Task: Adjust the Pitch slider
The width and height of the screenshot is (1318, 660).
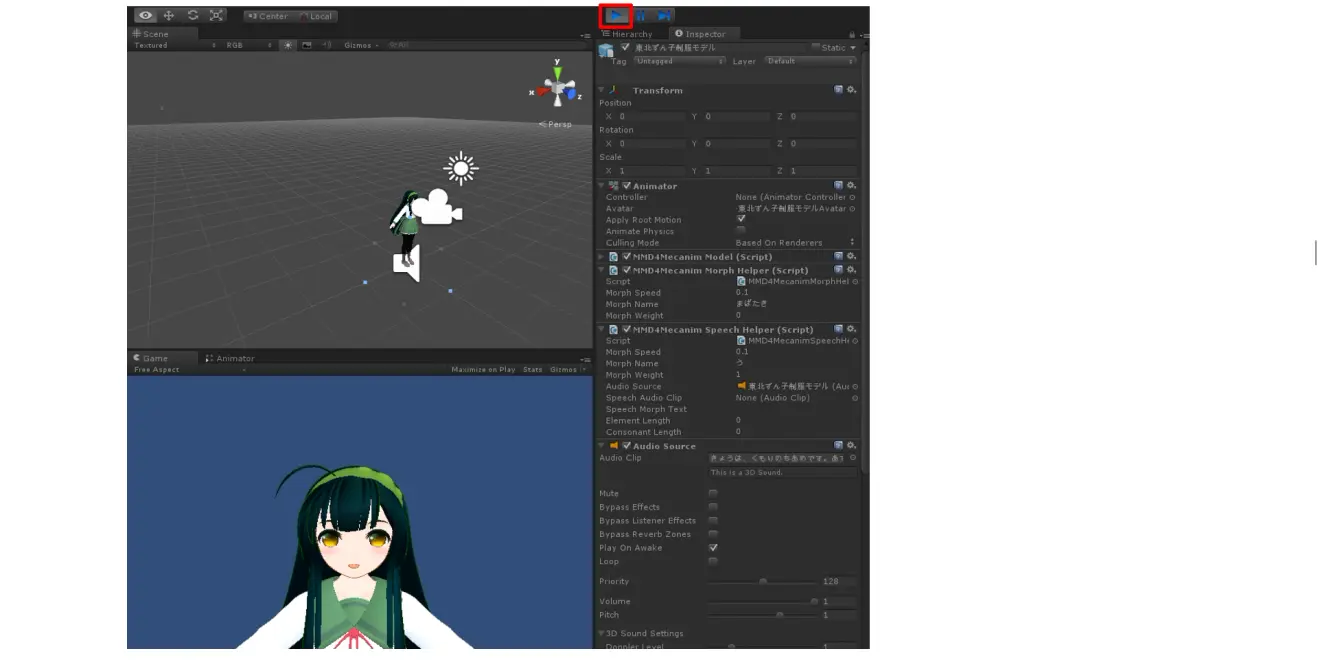Action: click(x=763, y=615)
